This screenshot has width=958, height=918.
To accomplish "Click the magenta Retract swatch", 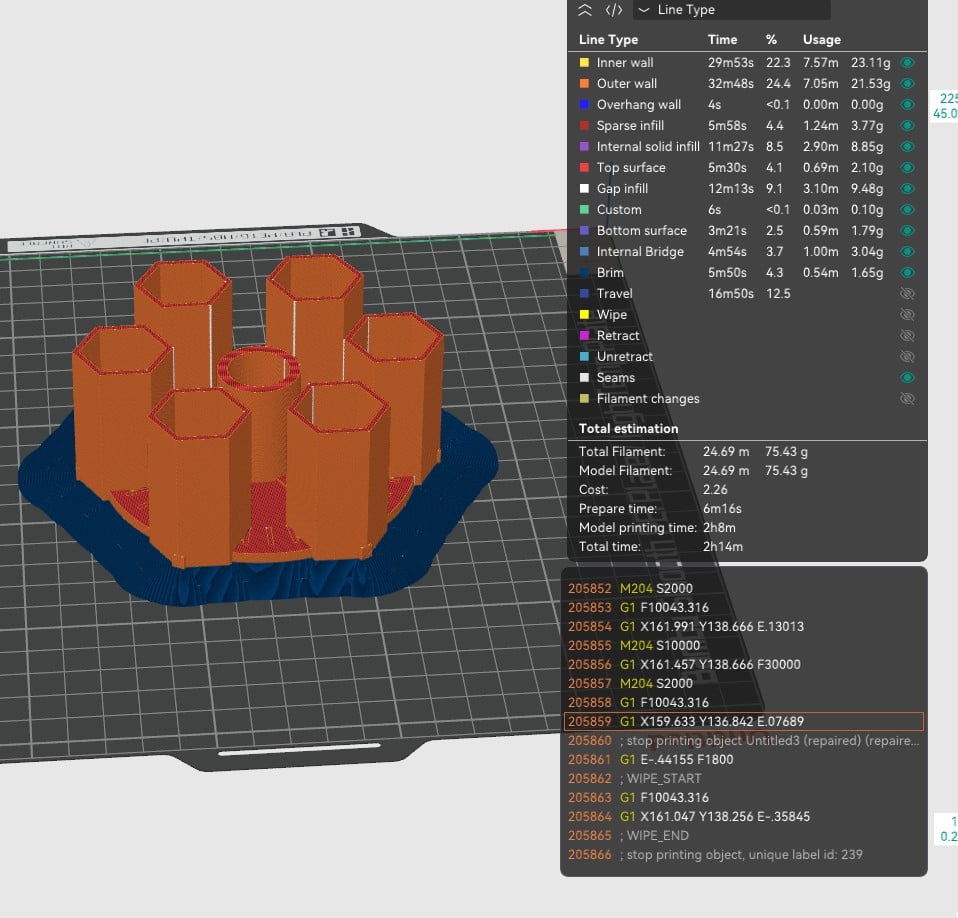I will tap(584, 335).
